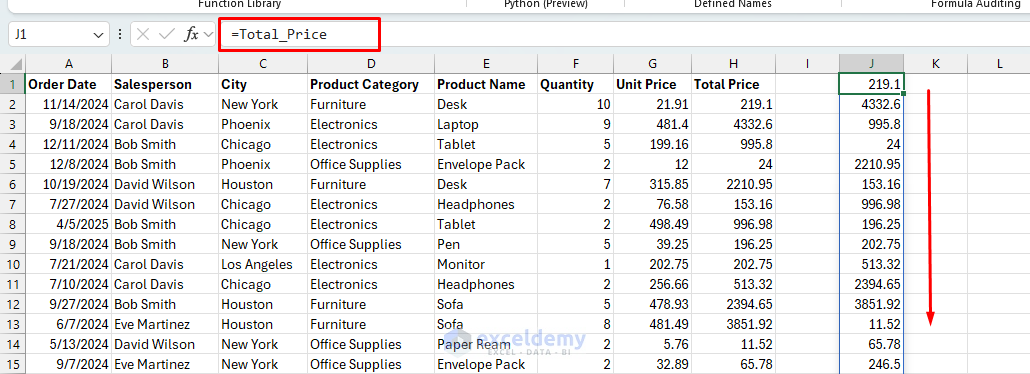The width and height of the screenshot is (1030, 374).
Task: Select row 10 header
Action: (x=12, y=264)
